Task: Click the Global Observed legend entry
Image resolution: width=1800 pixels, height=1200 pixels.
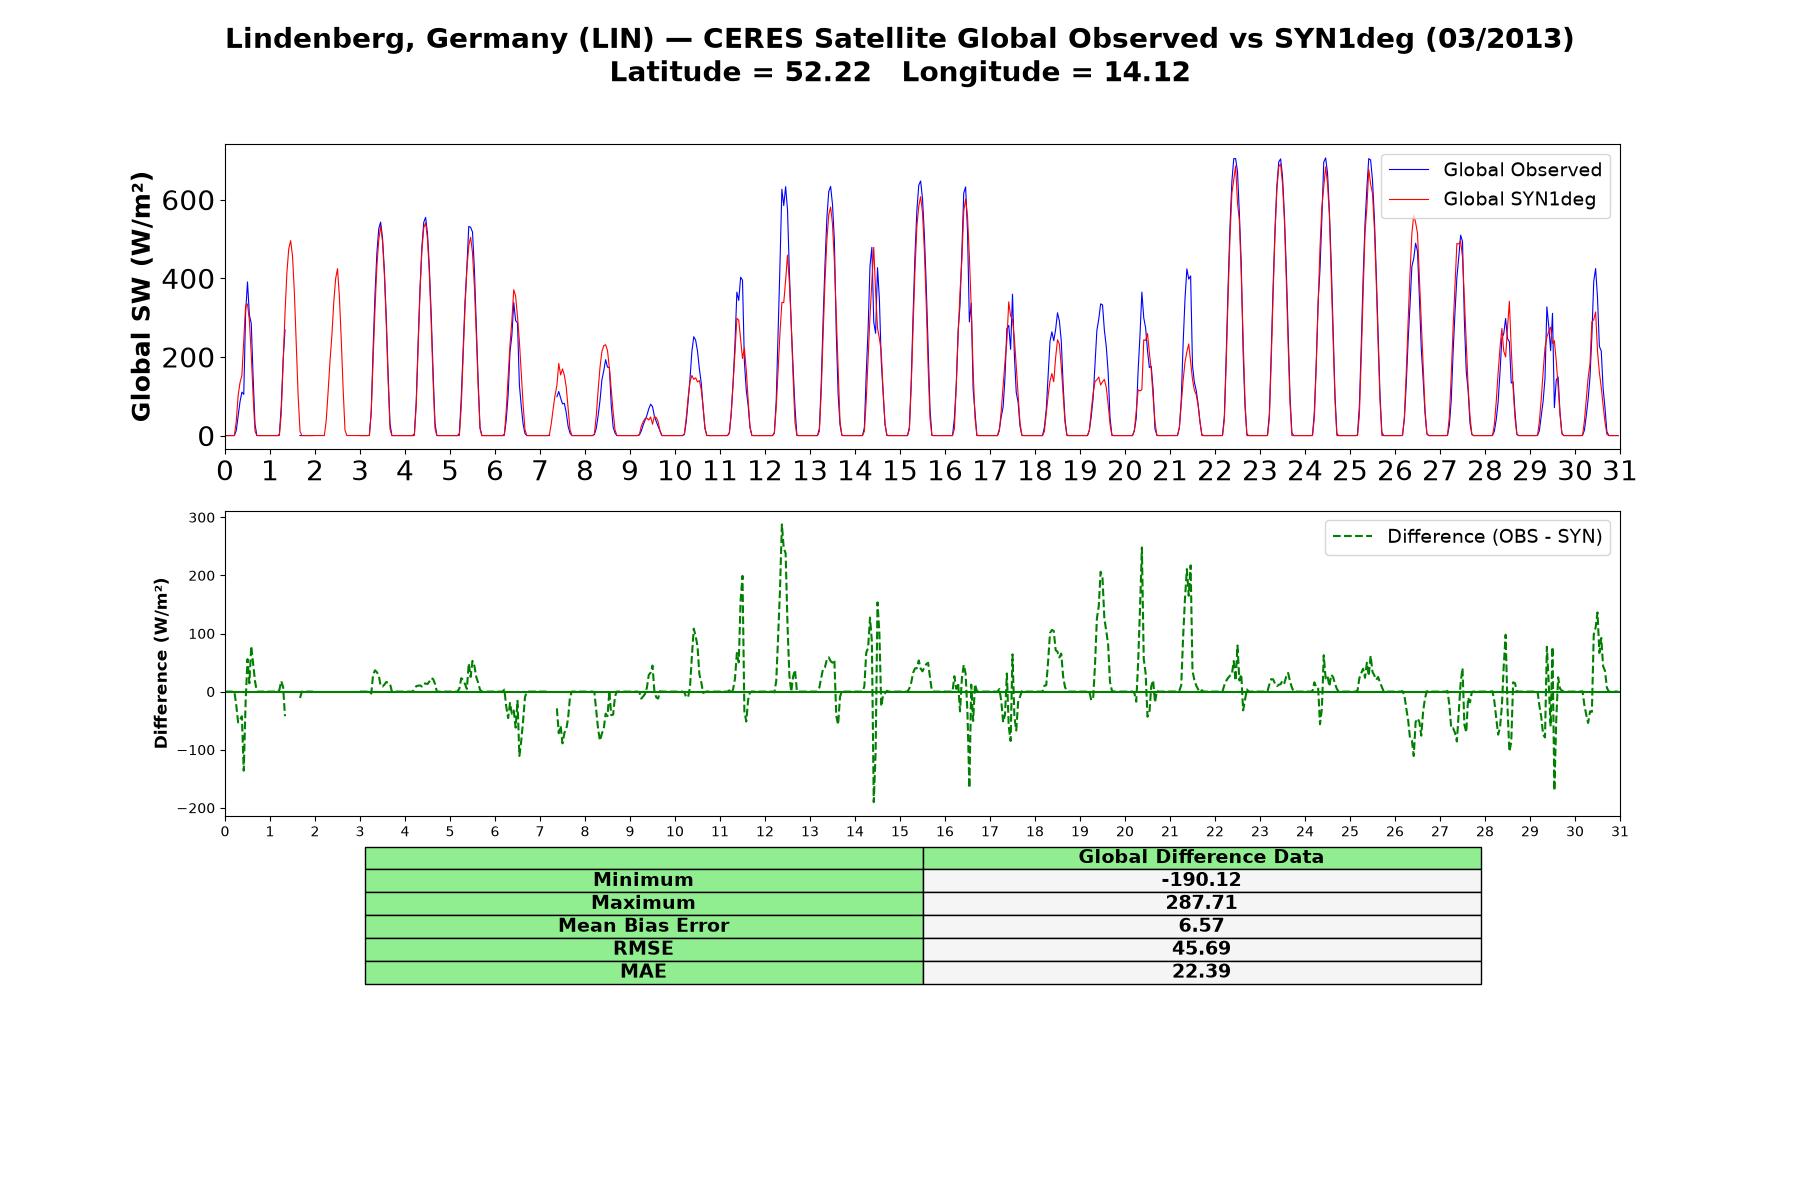Action: coord(1496,170)
